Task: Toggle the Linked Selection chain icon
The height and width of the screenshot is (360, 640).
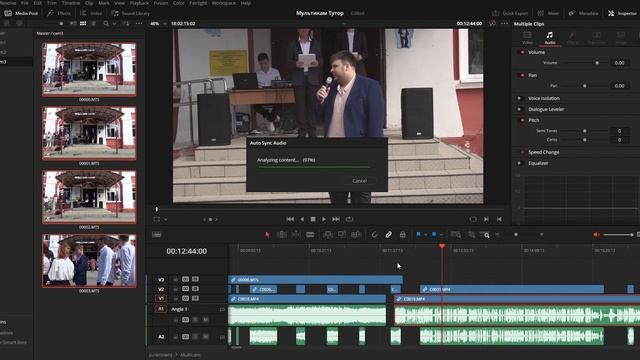Action: [x=389, y=235]
